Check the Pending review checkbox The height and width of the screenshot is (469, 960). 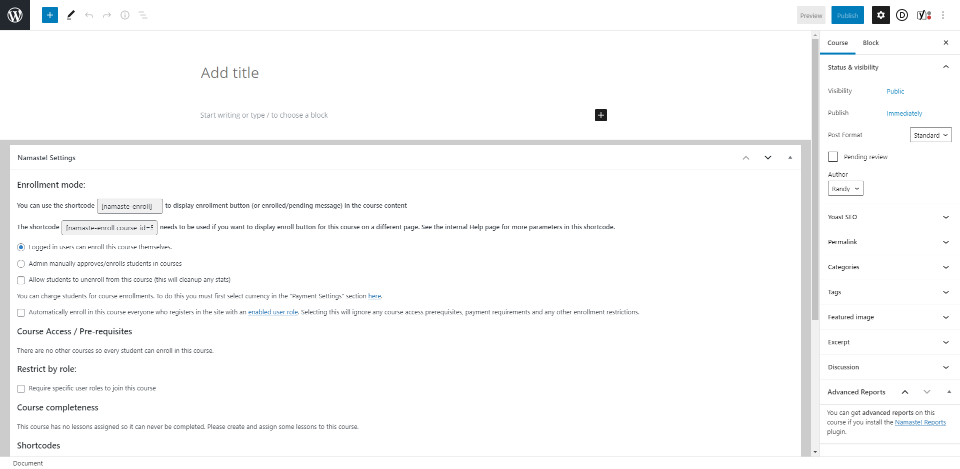click(833, 157)
